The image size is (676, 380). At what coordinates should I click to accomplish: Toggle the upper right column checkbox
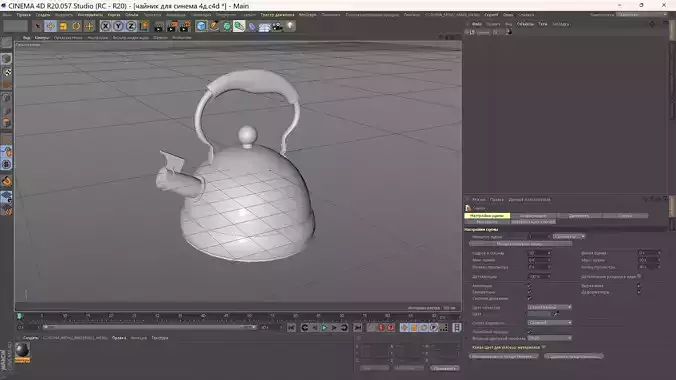point(639,286)
